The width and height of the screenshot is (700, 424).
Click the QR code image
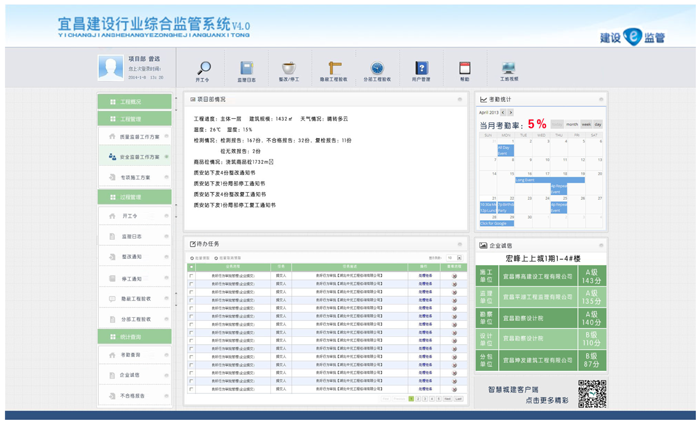[592, 394]
